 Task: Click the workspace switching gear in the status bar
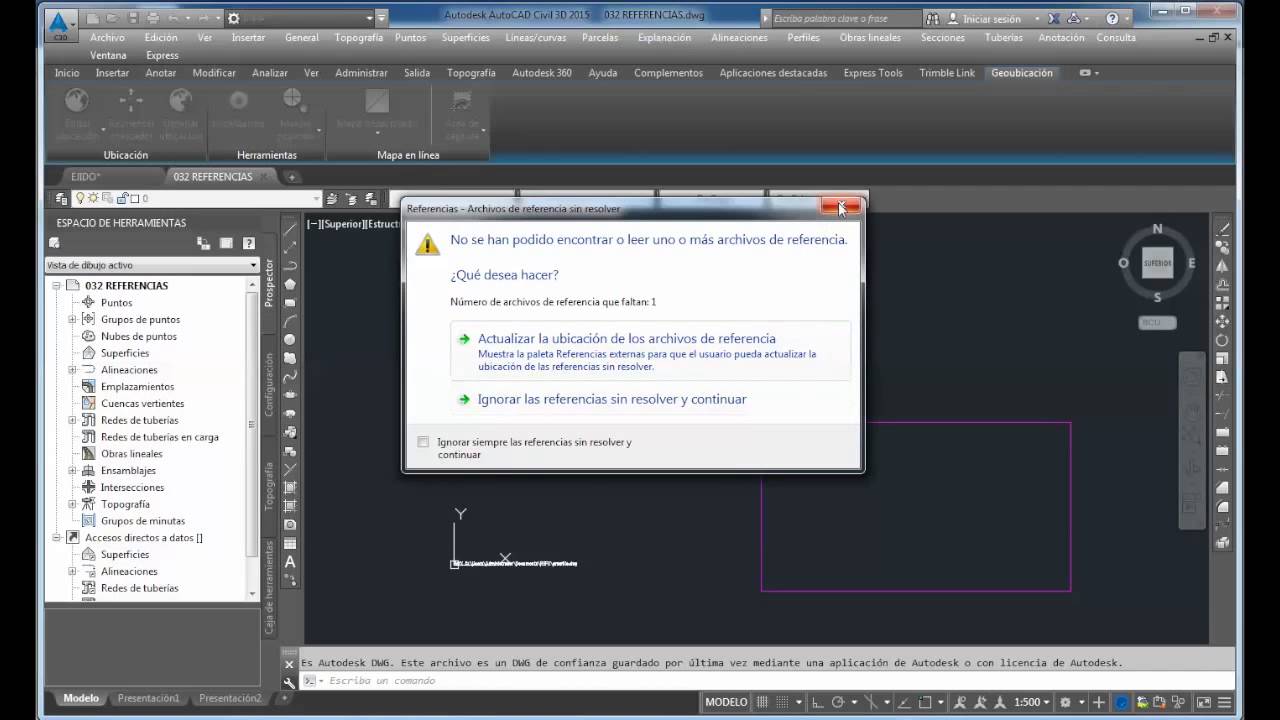click(x=1065, y=702)
